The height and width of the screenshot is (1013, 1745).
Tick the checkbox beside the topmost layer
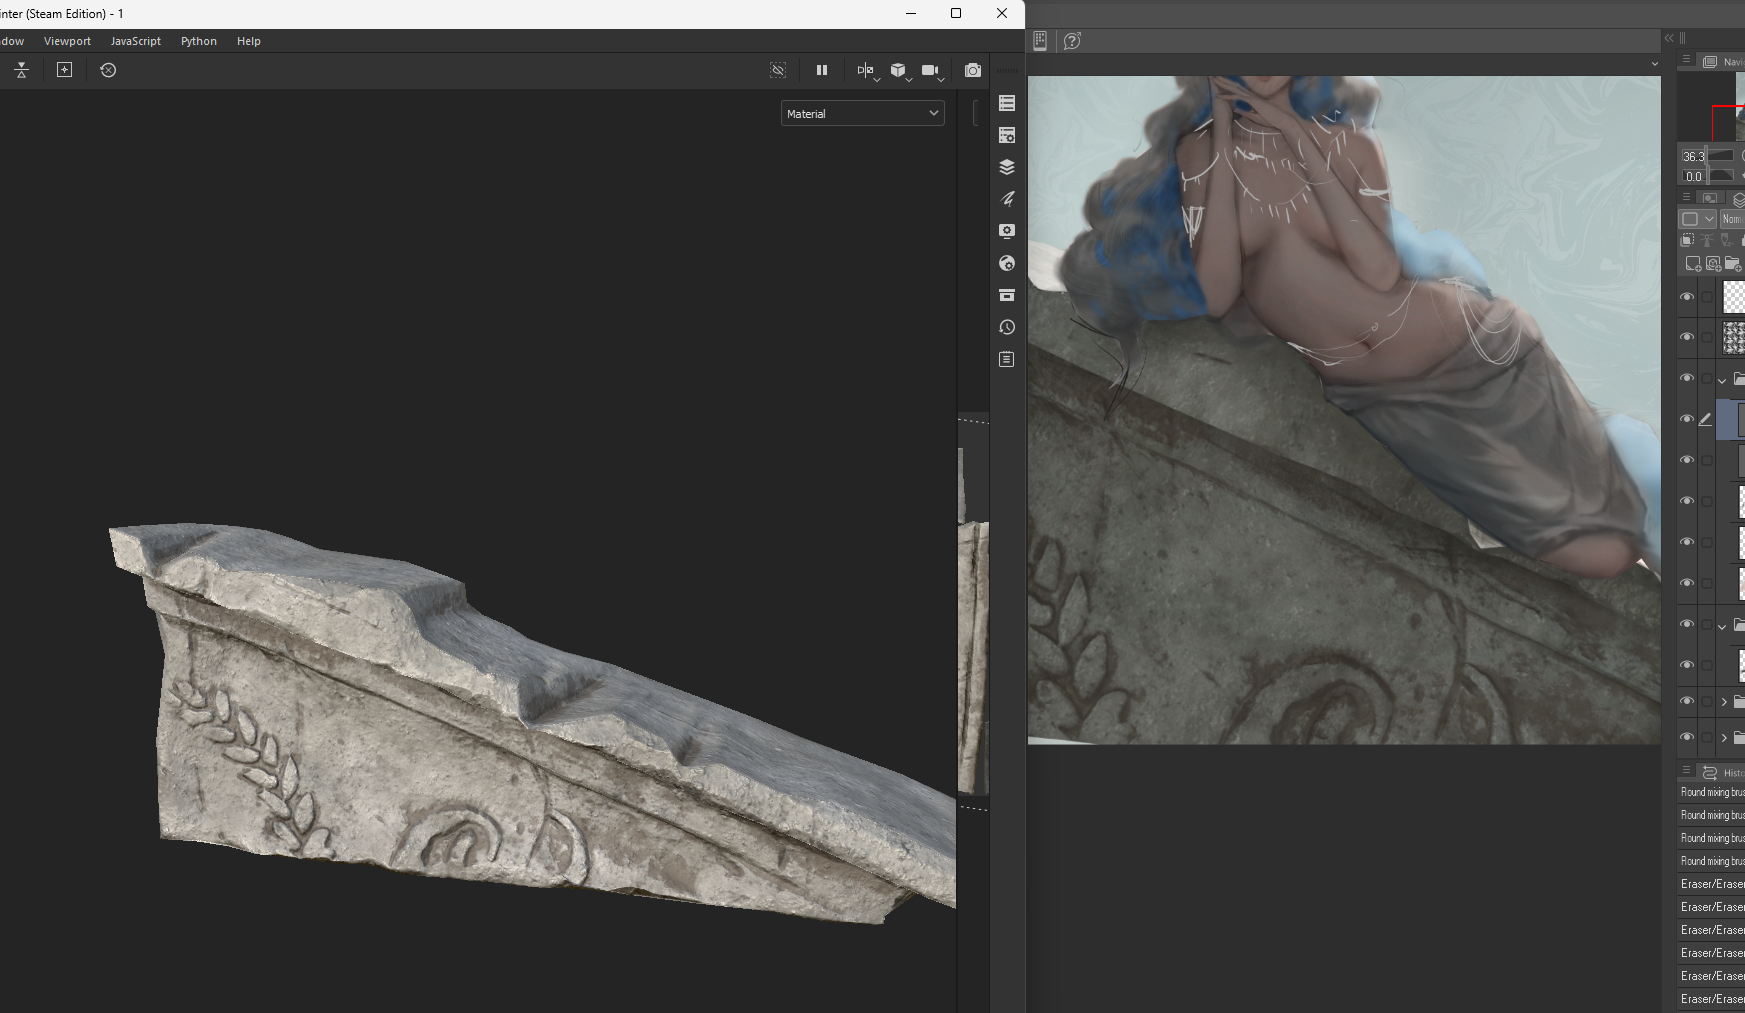click(x=1708, y=297)
